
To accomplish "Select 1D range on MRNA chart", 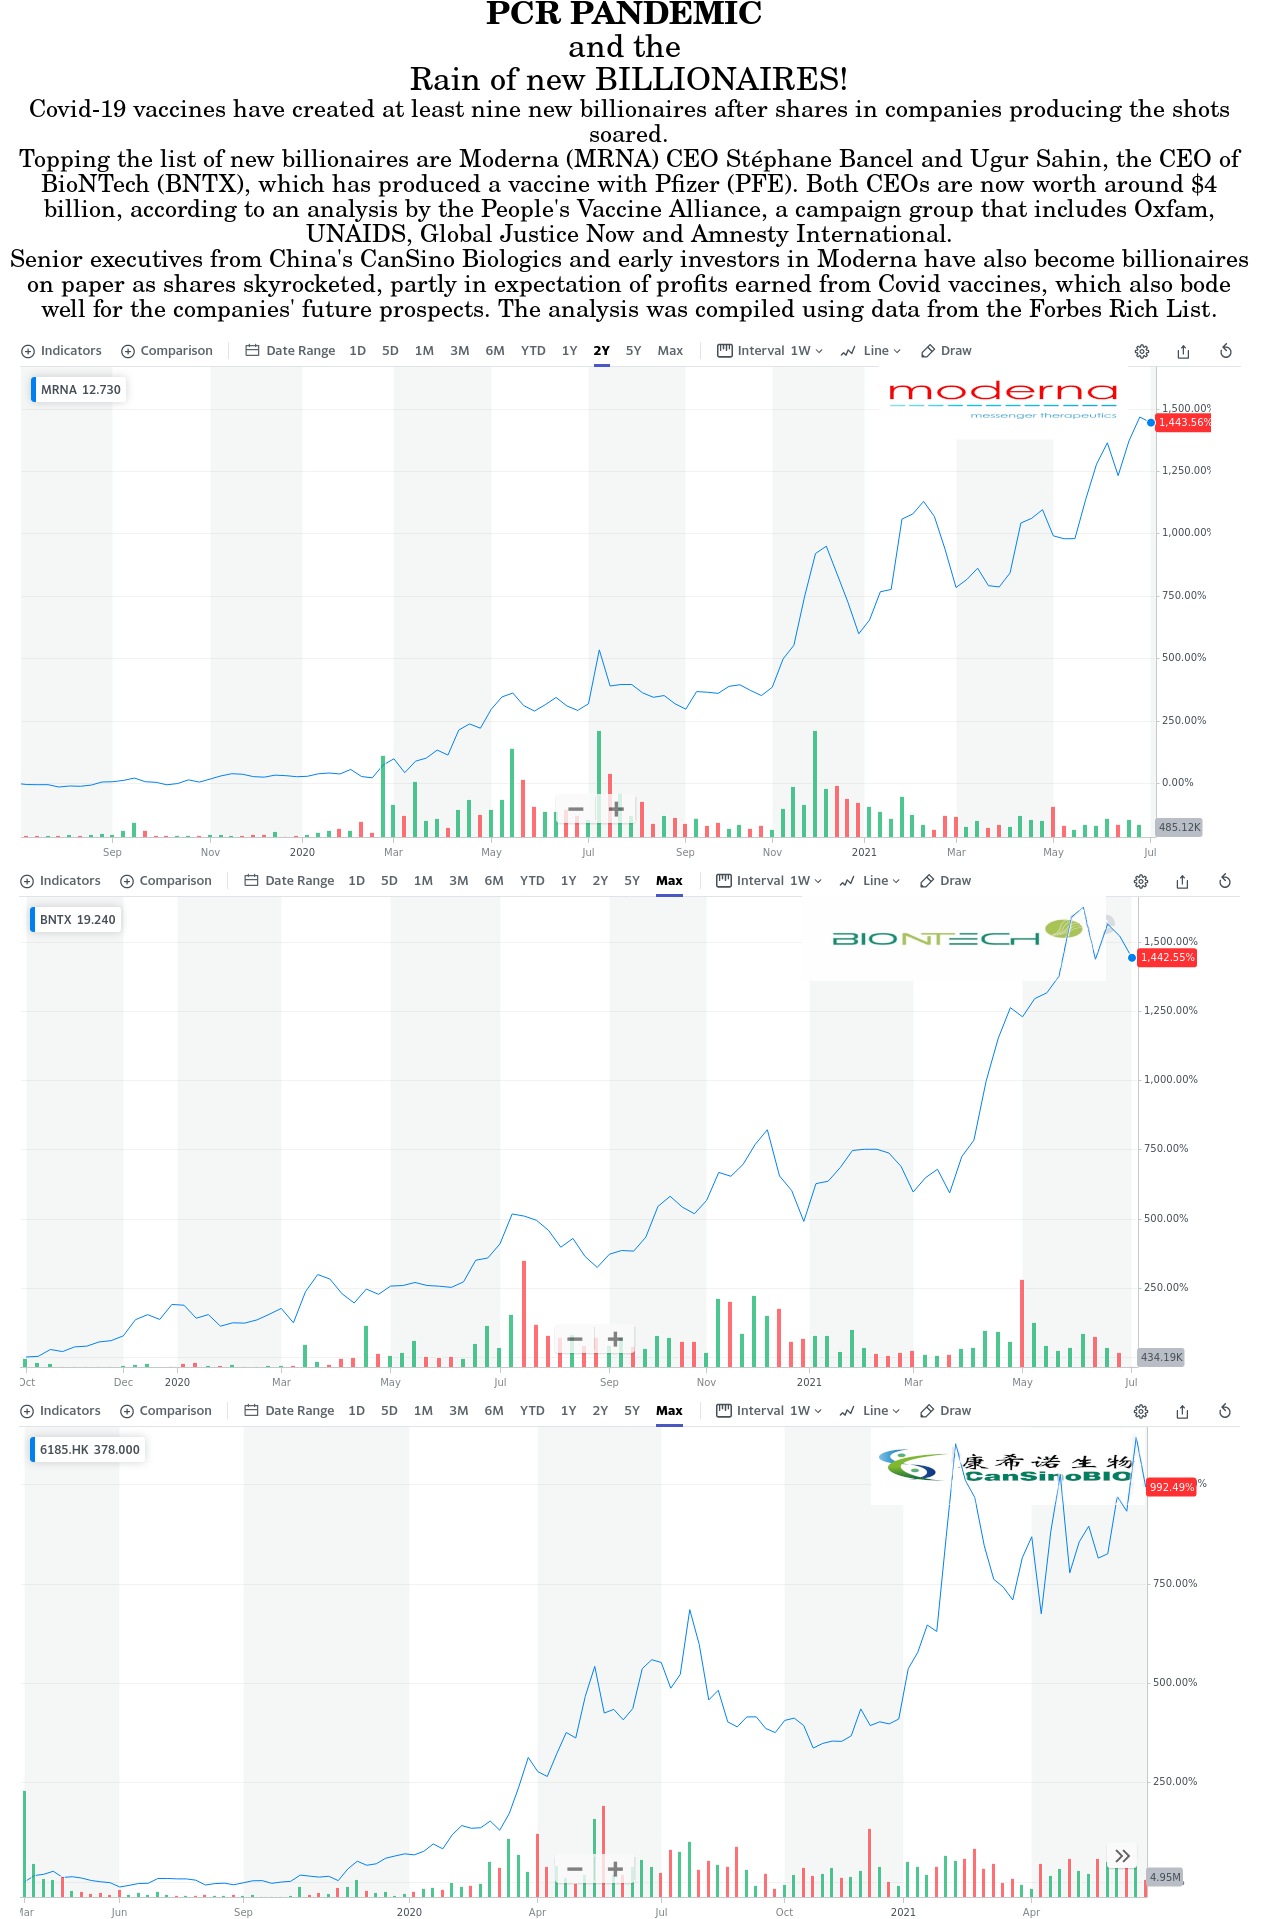I will [357, 351].
